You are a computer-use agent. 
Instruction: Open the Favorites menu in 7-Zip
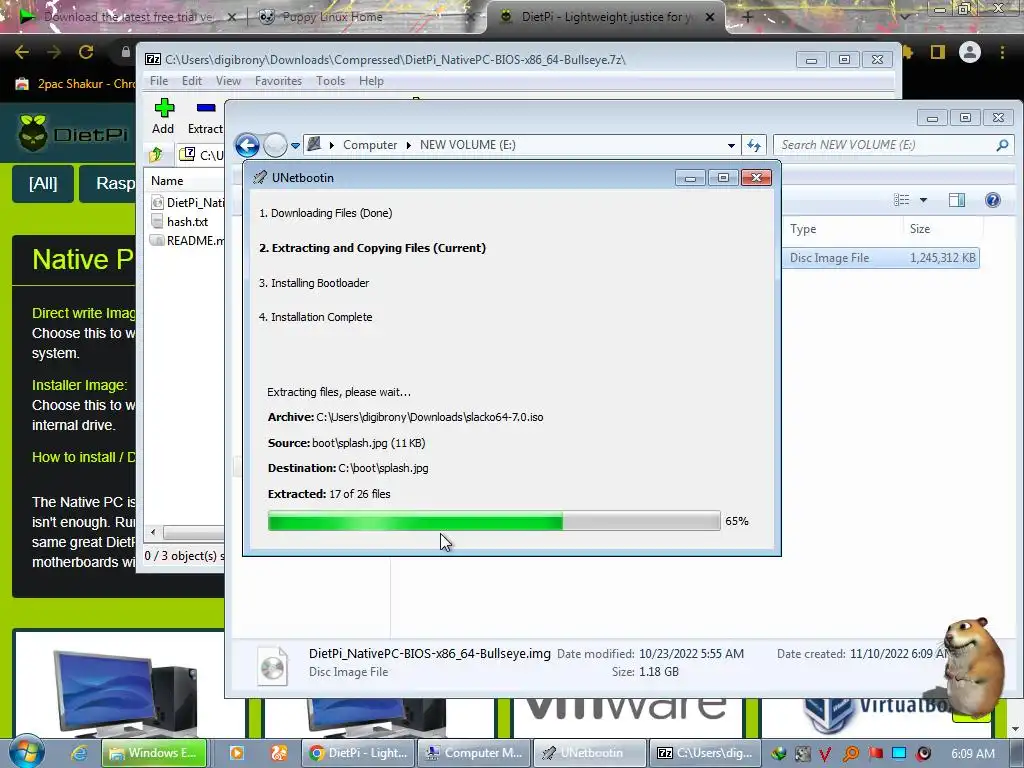click(278, 81)
